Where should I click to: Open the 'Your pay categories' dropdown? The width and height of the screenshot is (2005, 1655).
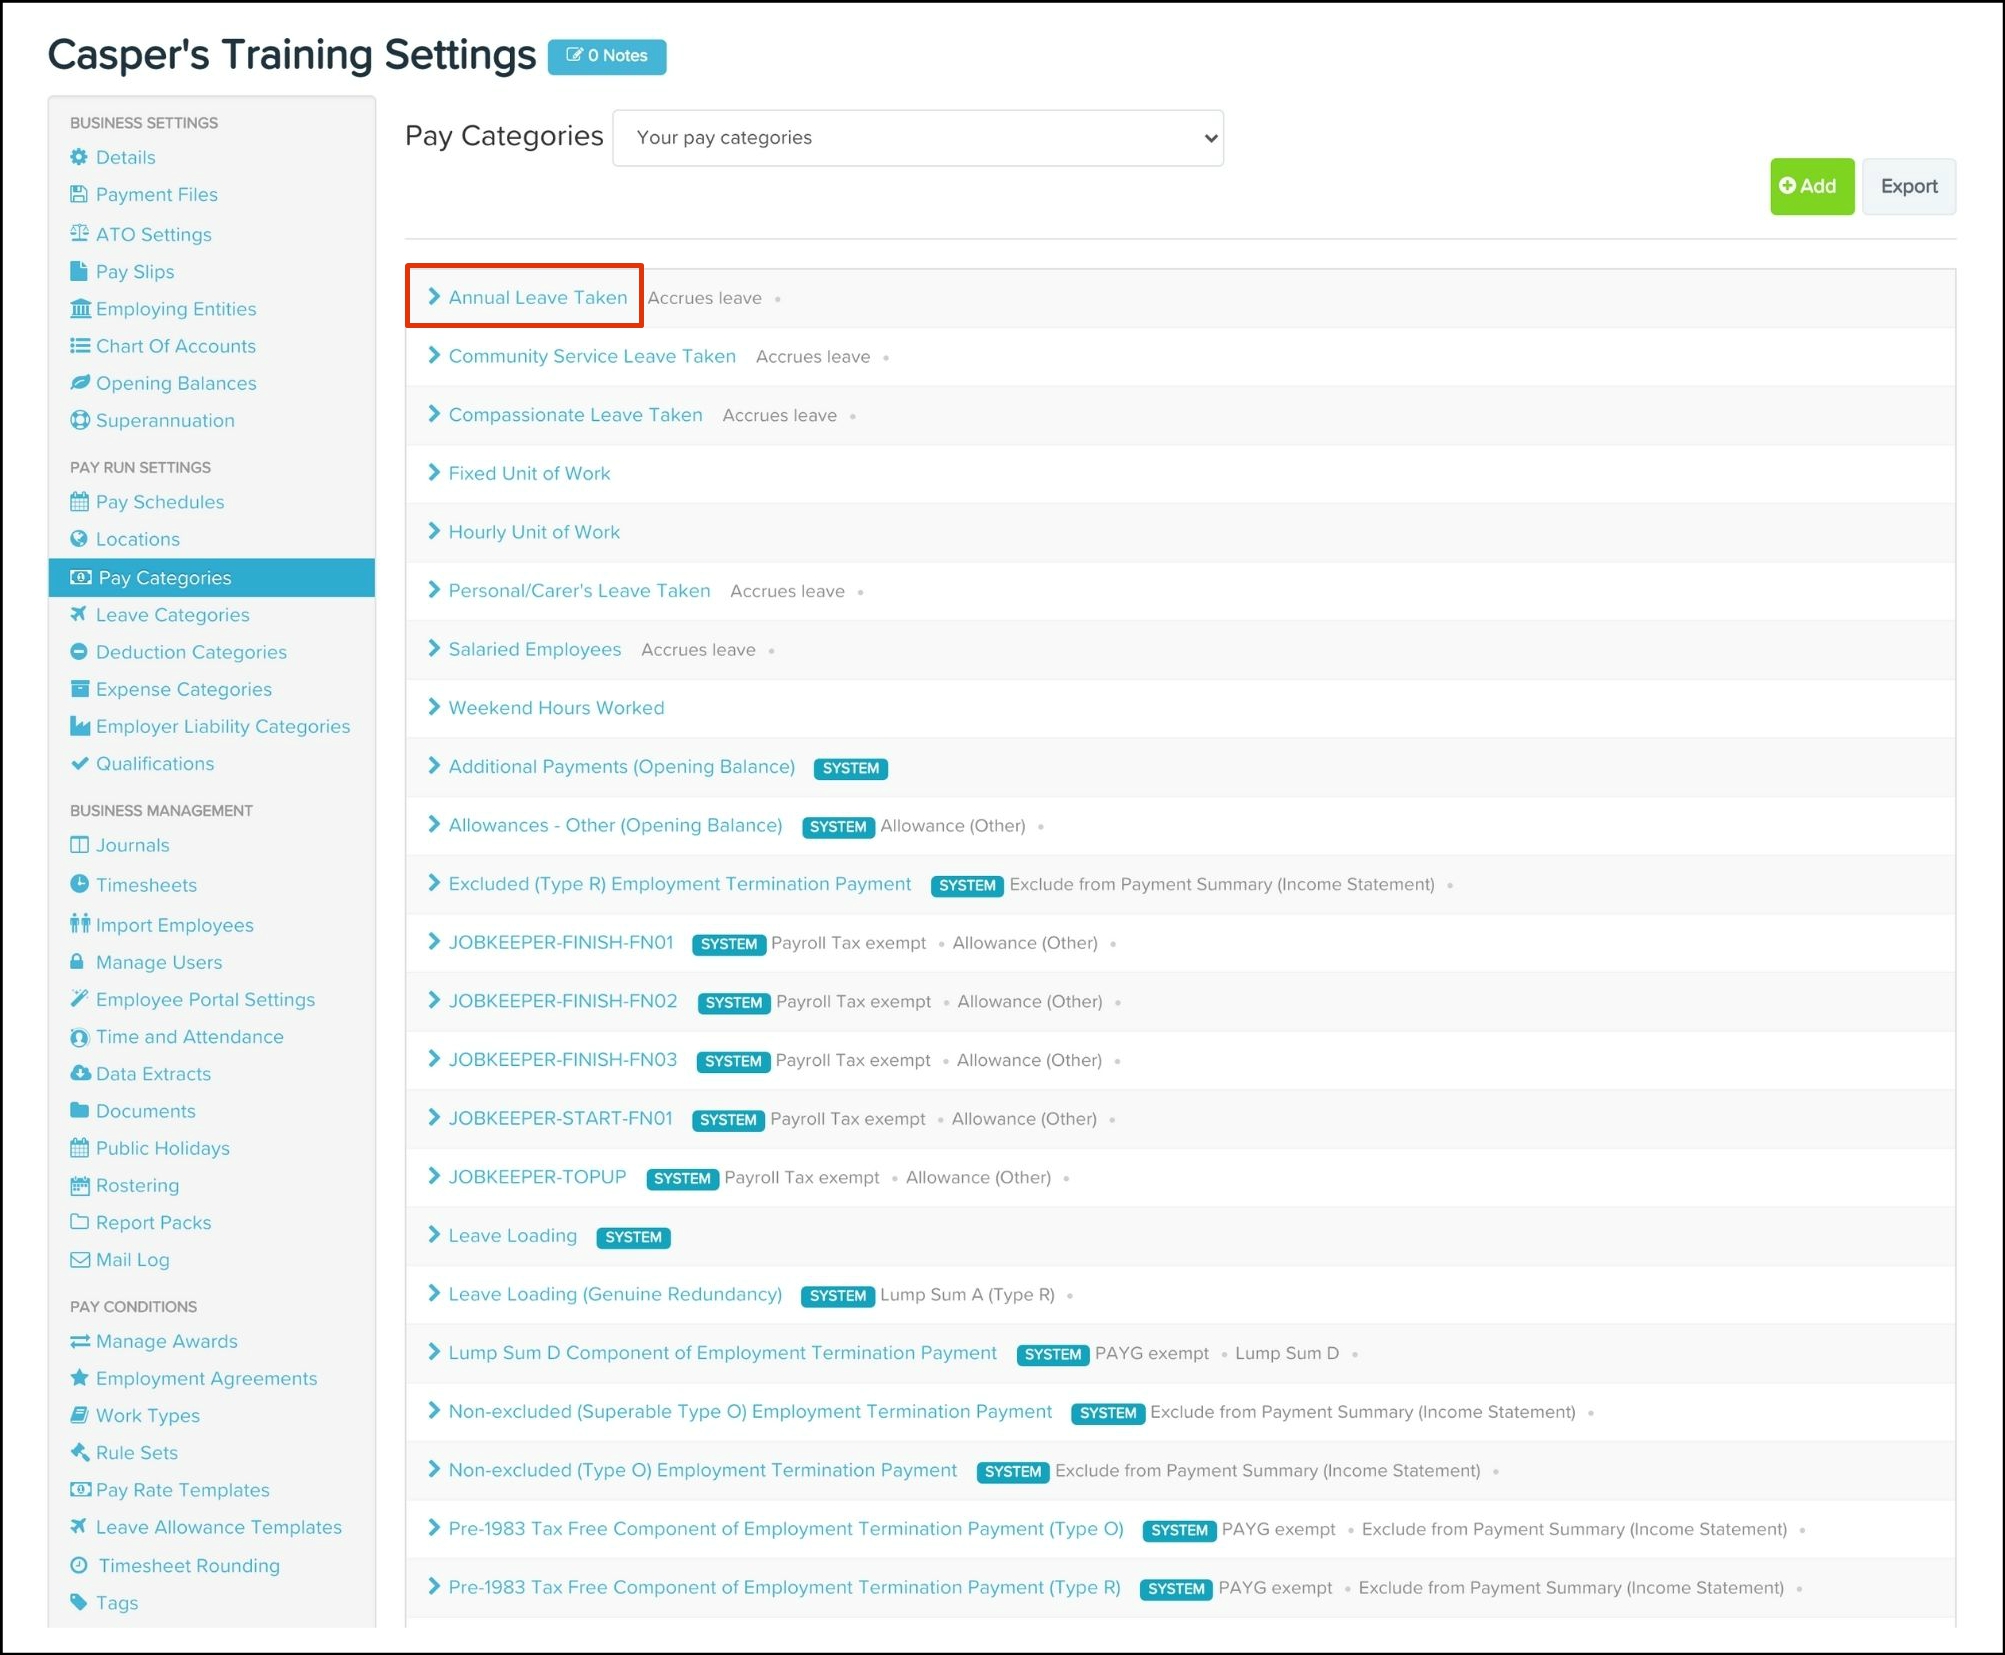(x=917, y=138)
